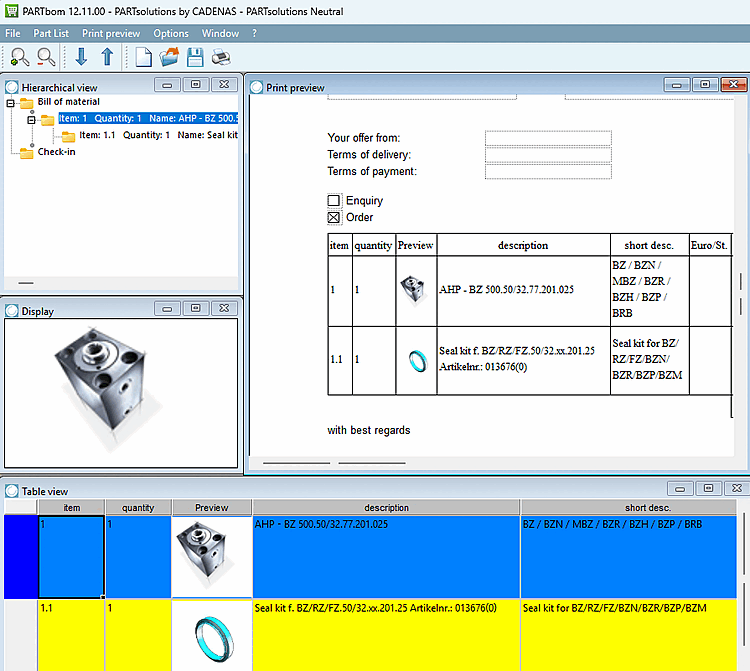Open the Options menu

click(171, 33)
